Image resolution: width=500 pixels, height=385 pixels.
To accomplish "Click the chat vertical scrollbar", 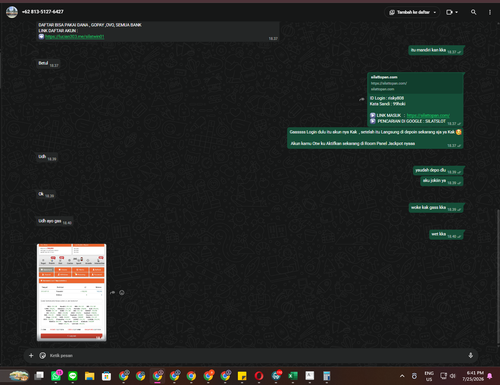I will (x=498, y=277).
